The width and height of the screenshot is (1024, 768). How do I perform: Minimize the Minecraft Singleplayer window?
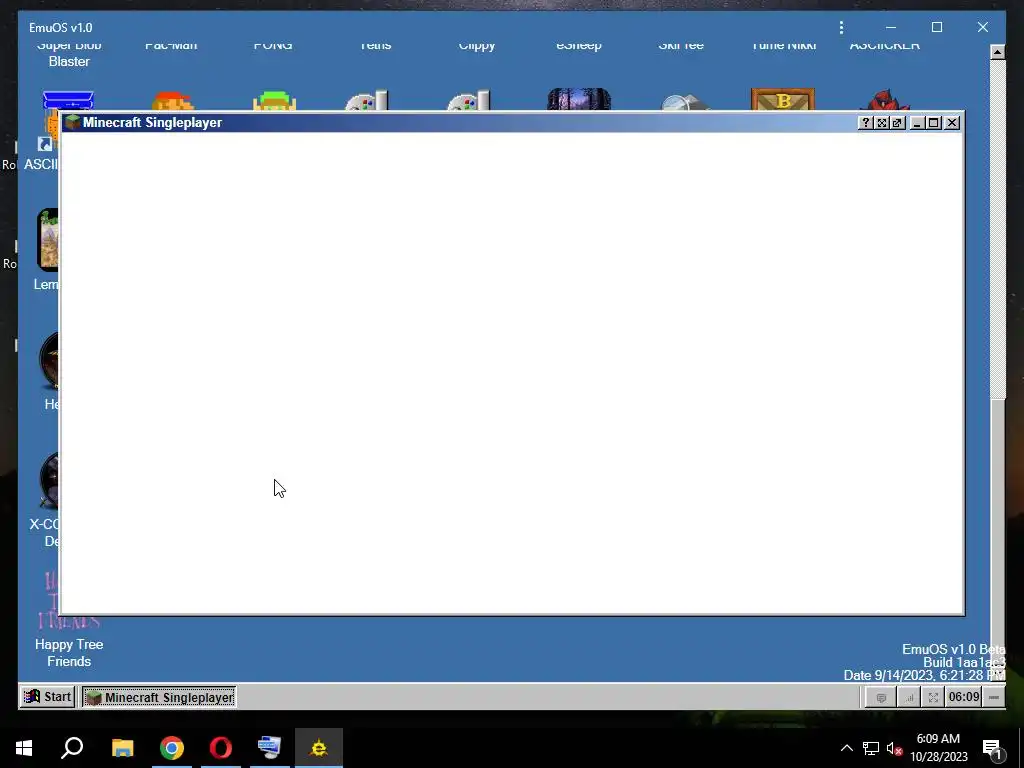coord(917,123)
